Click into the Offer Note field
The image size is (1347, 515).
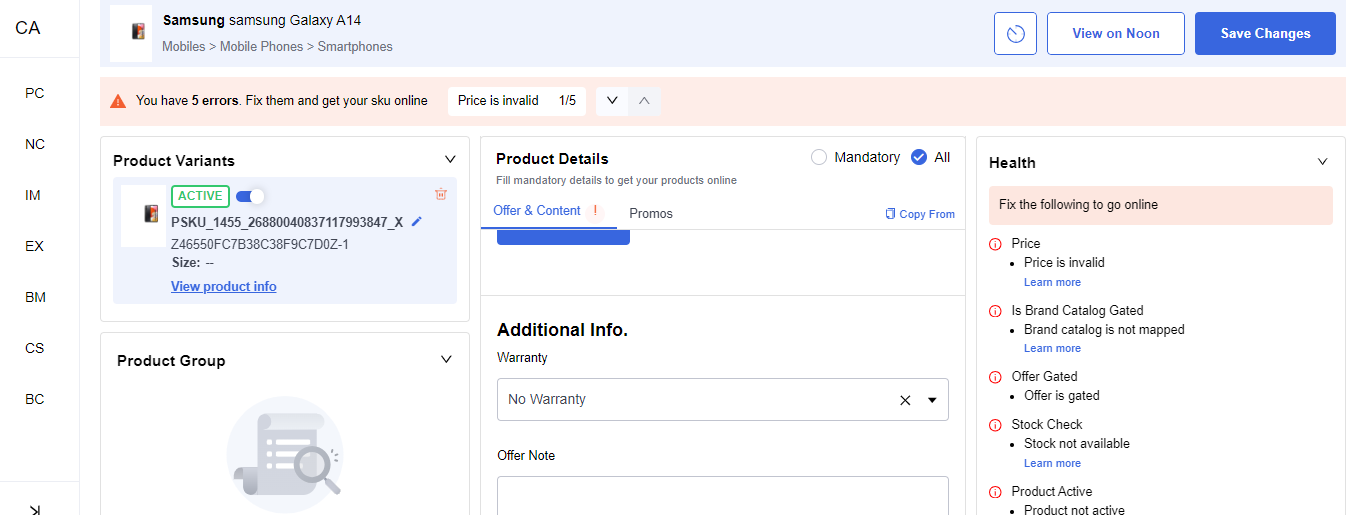[x=722, y=495]
